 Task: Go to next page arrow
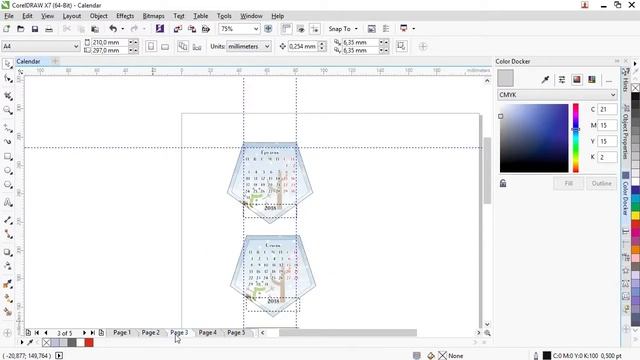pos(84,333)
